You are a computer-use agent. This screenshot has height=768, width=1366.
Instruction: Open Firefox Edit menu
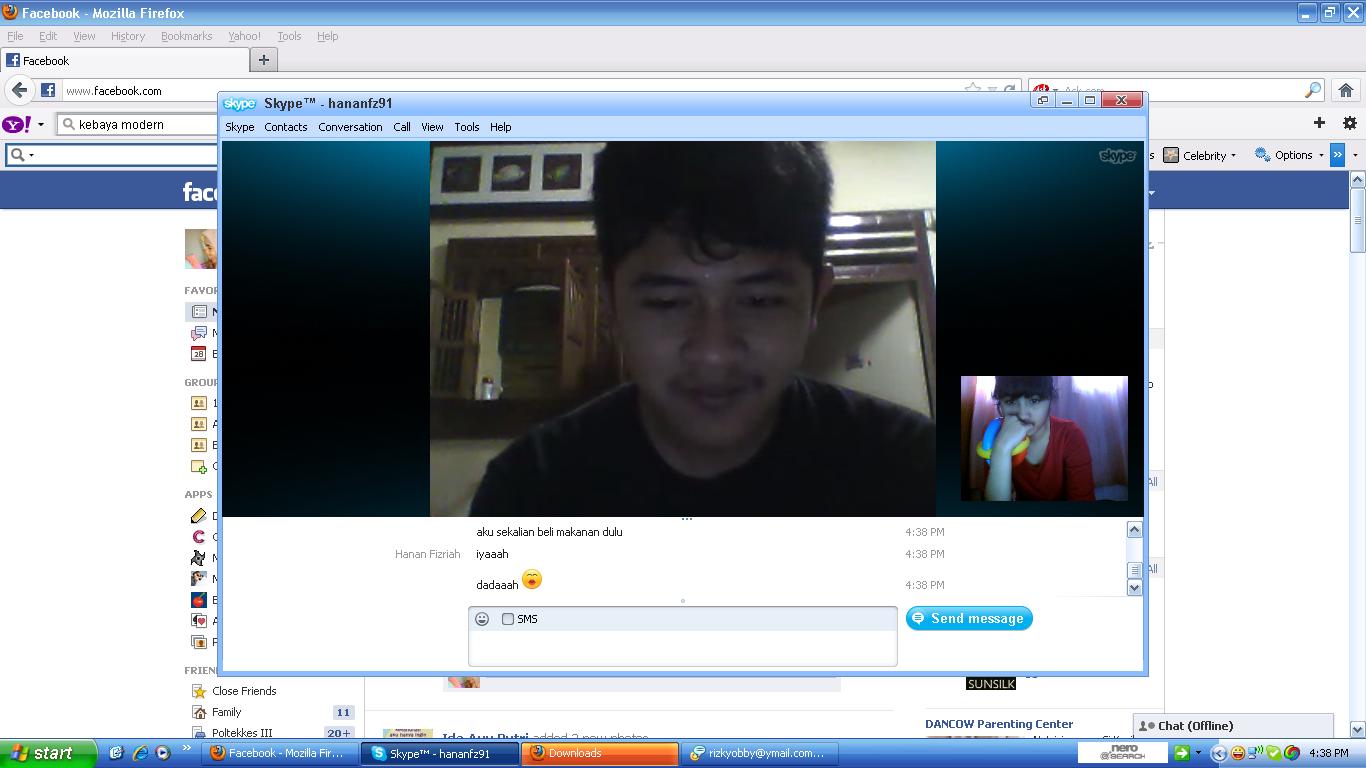point(48,36)
